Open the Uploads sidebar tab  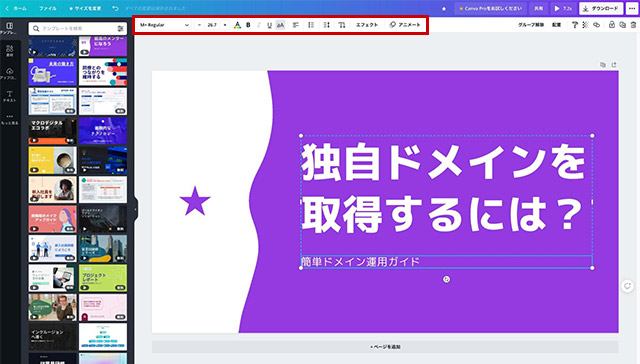point(9,73)
